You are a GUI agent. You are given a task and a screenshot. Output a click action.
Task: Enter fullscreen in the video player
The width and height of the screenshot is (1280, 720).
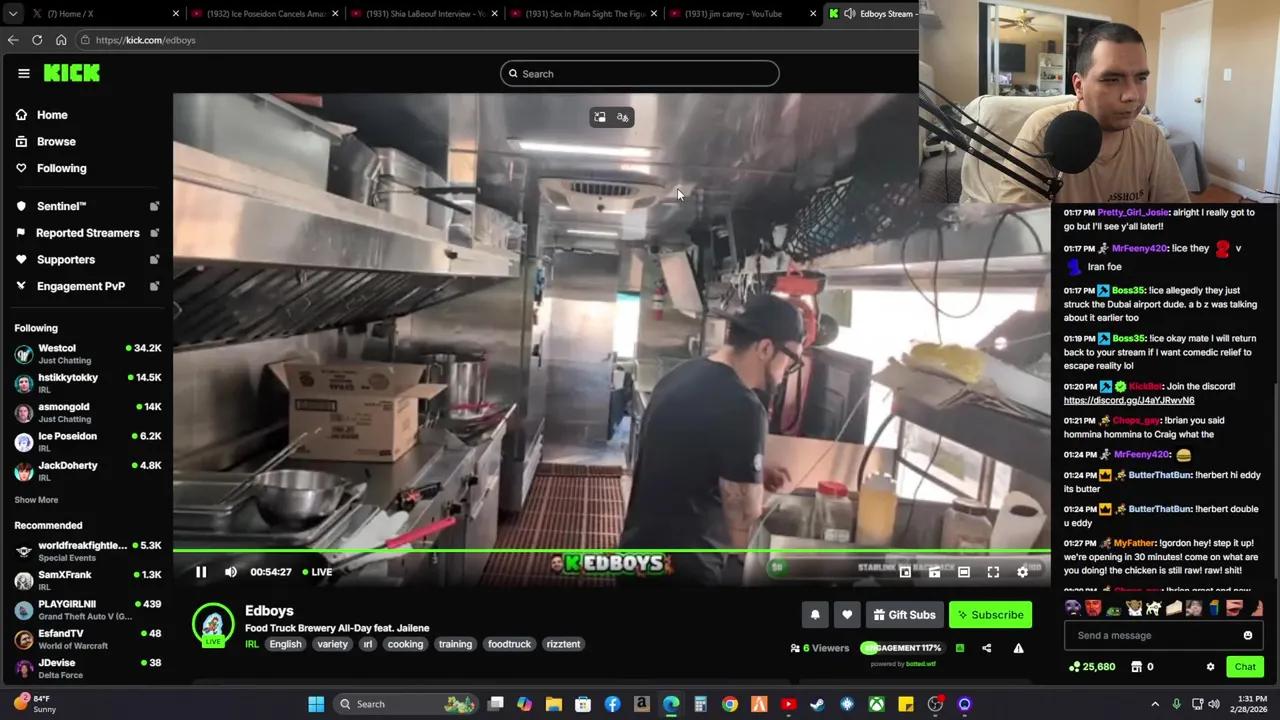pos(993,572)
